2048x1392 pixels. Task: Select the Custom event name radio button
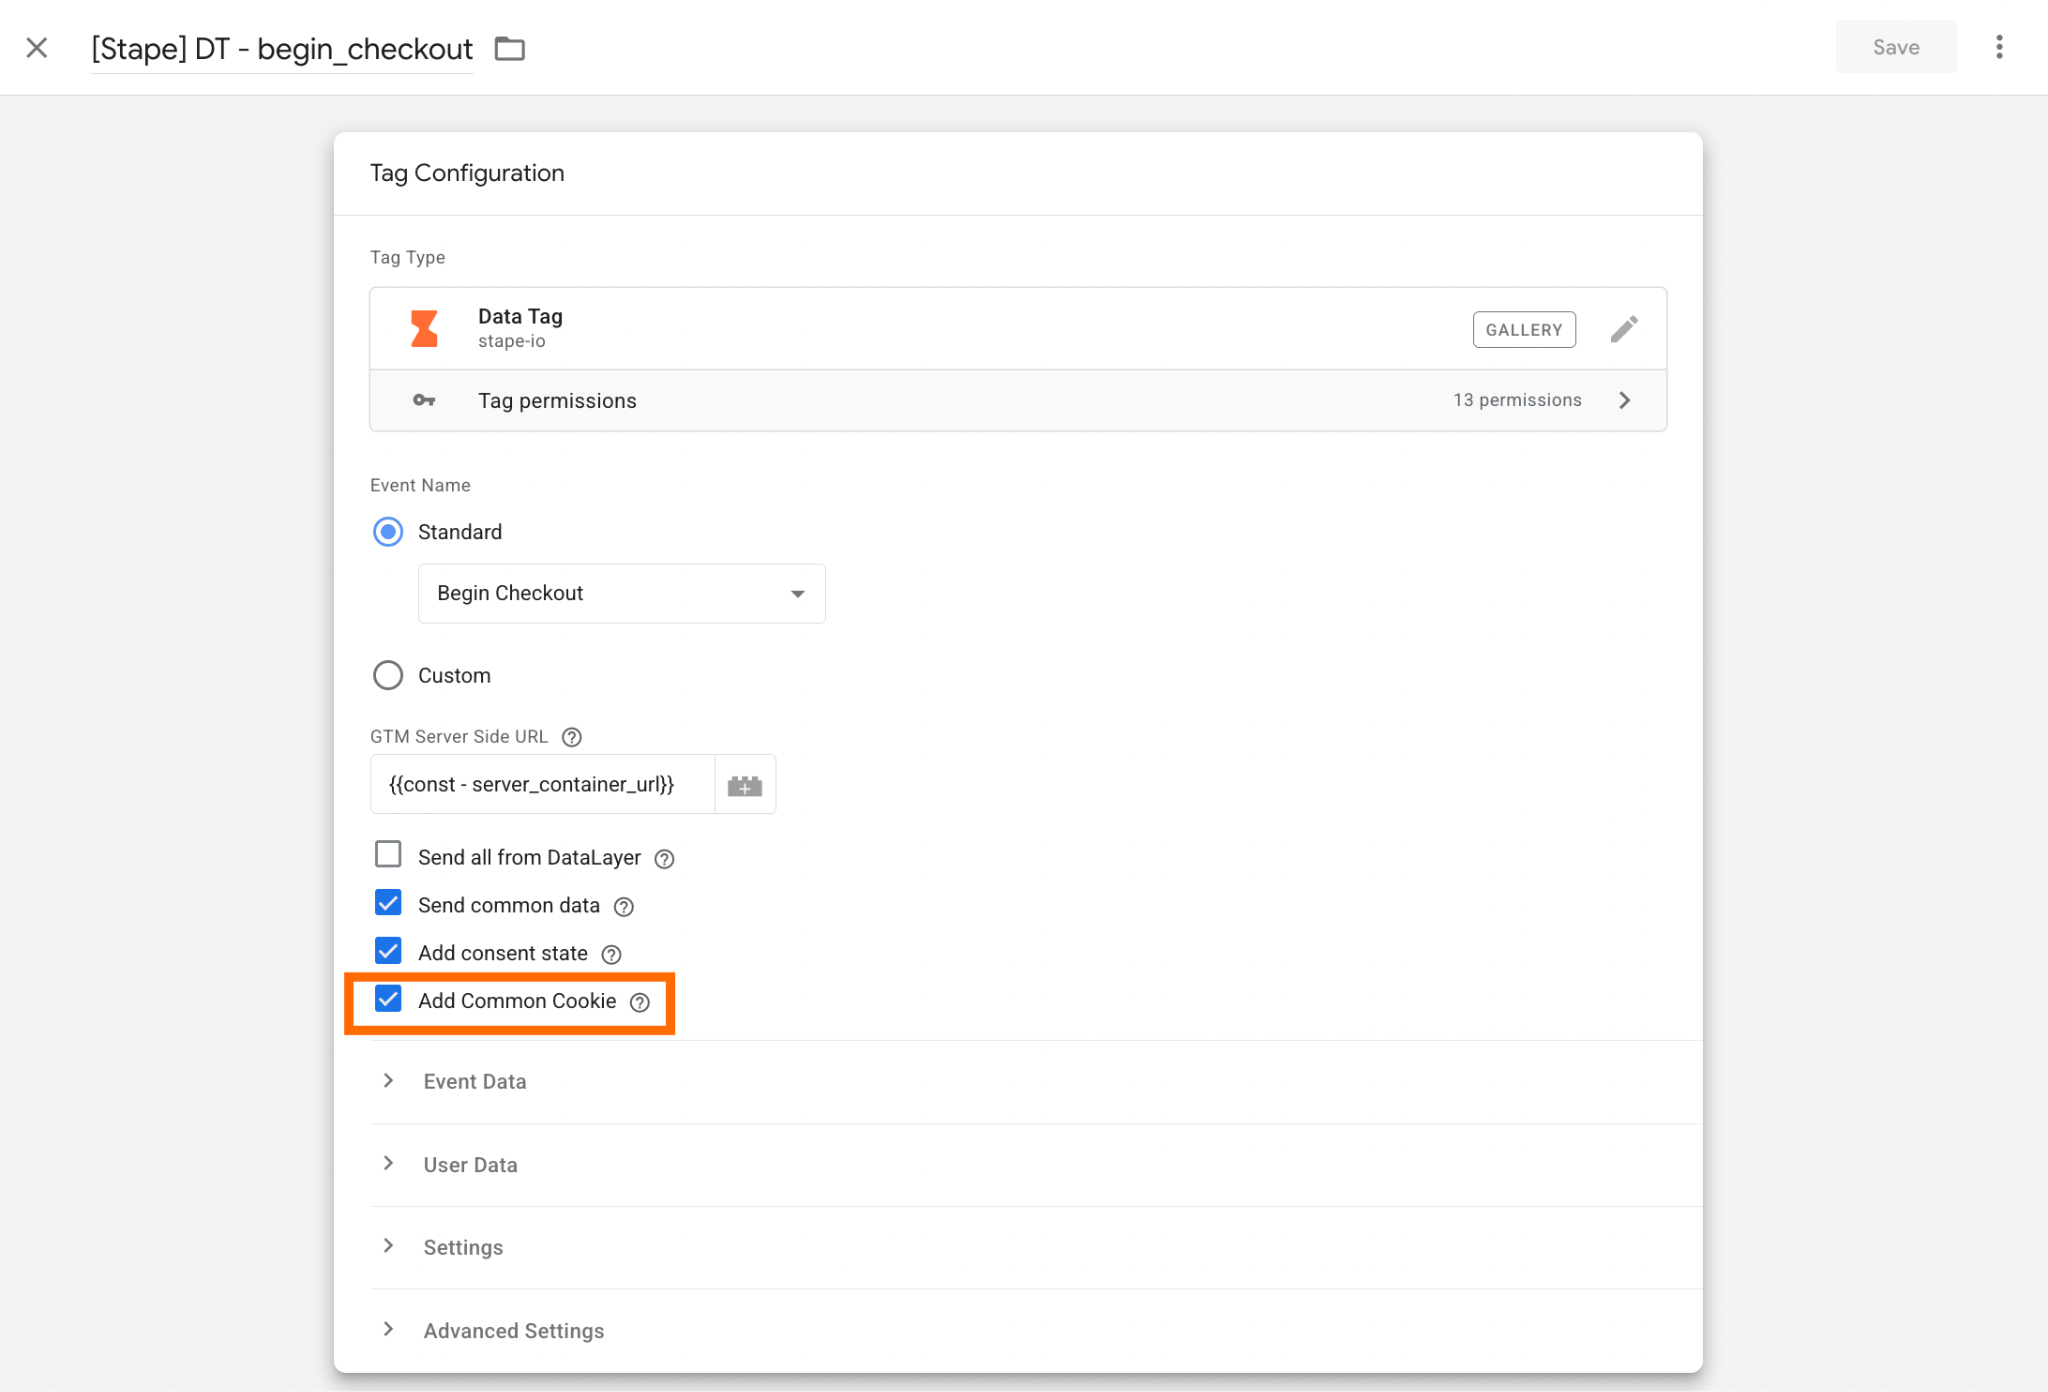click(388, 675)
